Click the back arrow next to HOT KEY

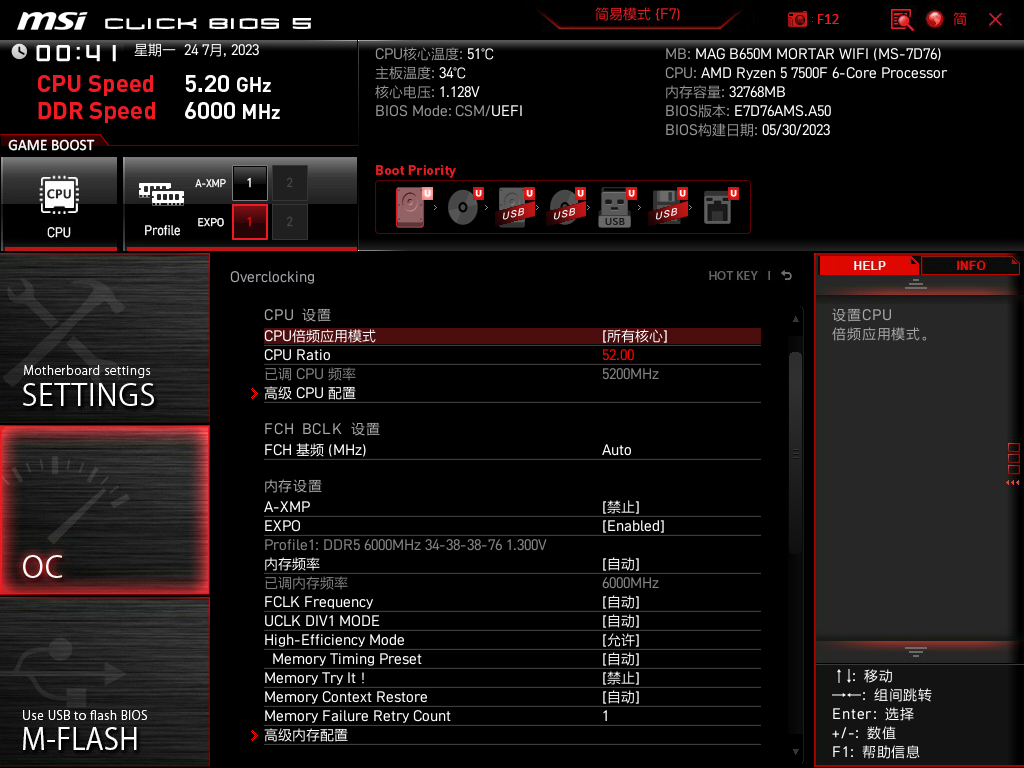click(787, 276)
